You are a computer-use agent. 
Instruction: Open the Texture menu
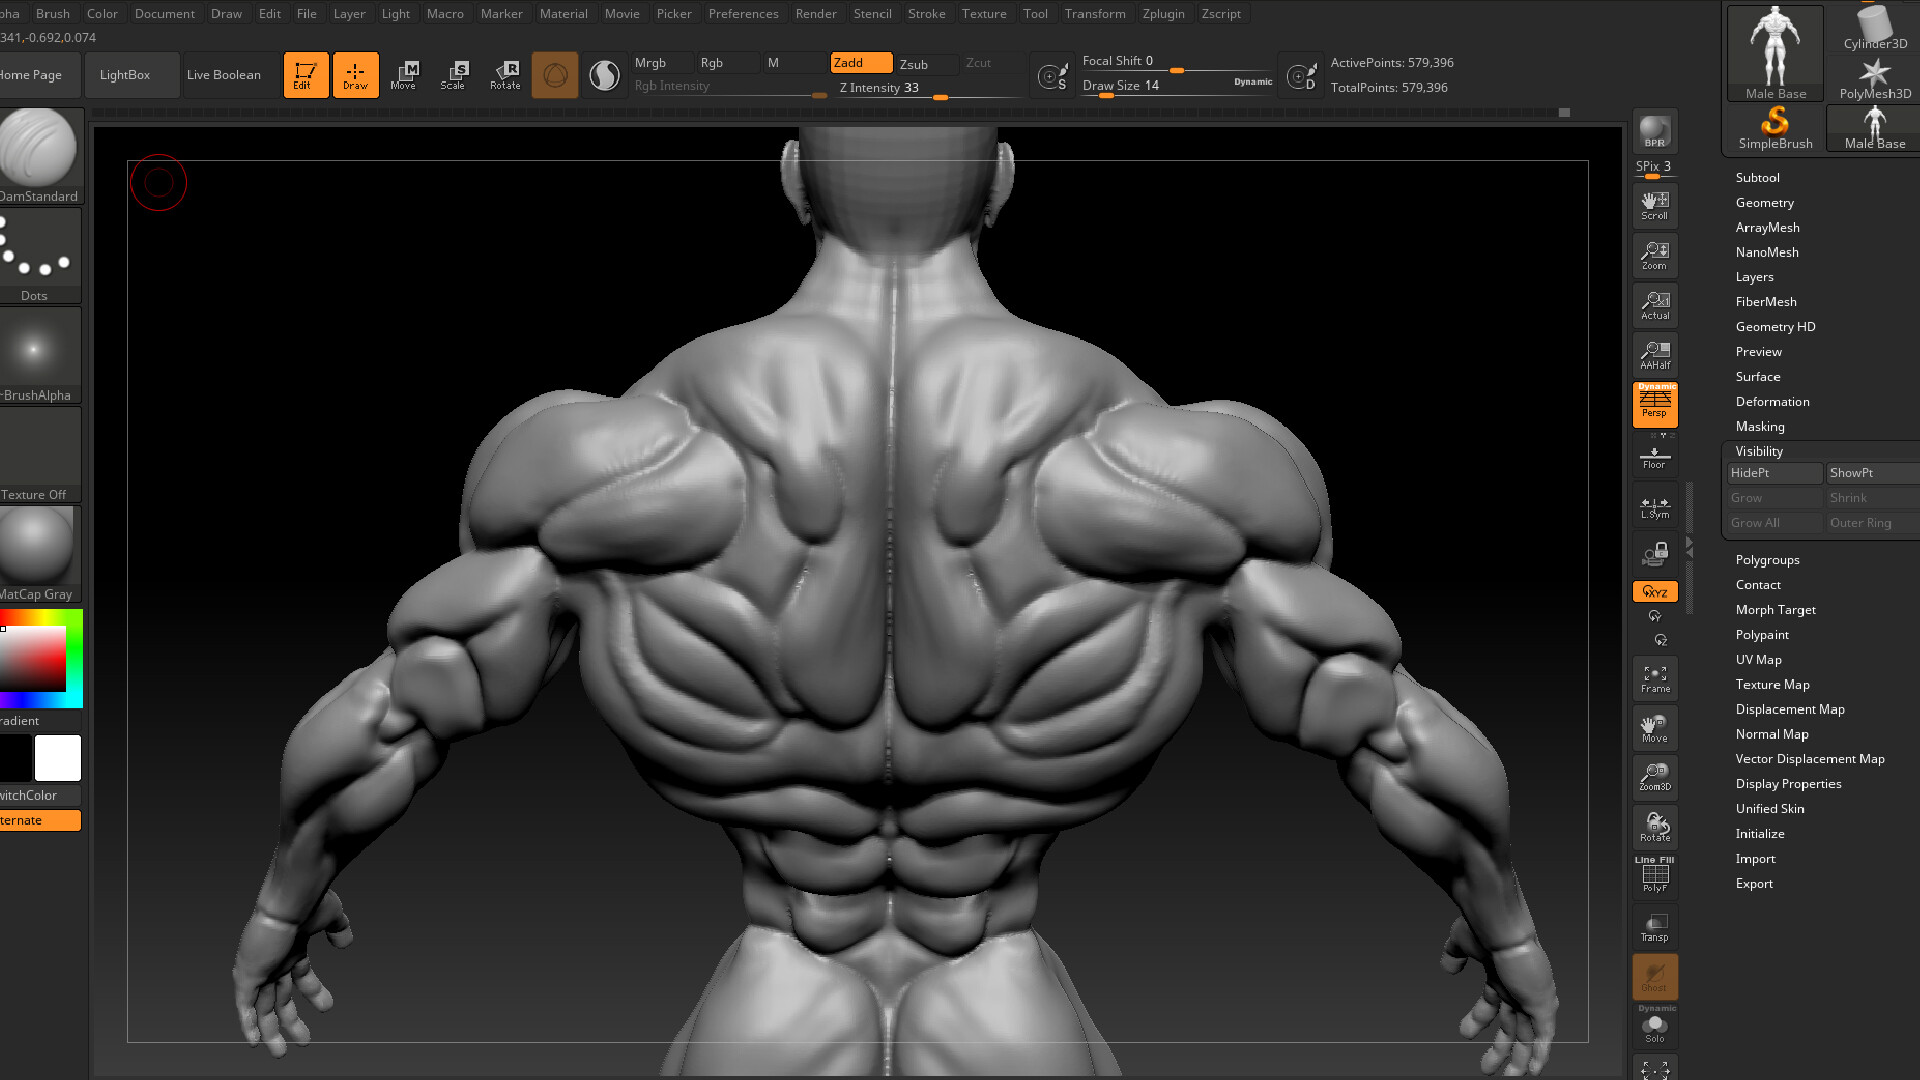984,13
